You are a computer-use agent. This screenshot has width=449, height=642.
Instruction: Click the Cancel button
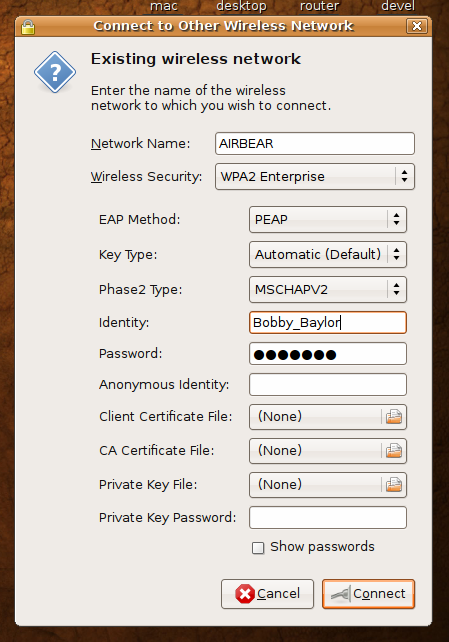click(x=267, y=594)
